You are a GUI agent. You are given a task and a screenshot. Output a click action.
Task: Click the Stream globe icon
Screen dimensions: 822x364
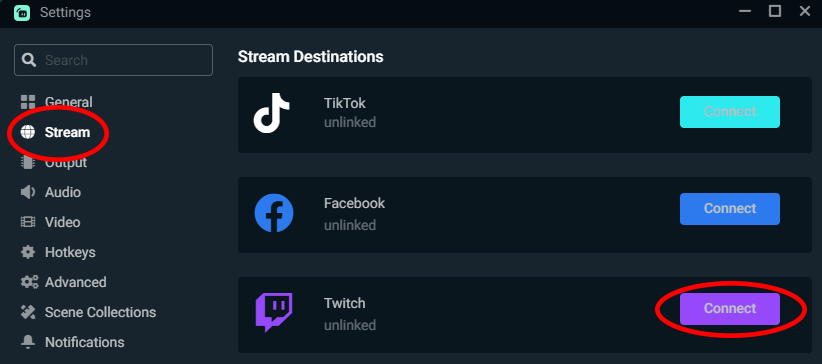tap(28, 132)
